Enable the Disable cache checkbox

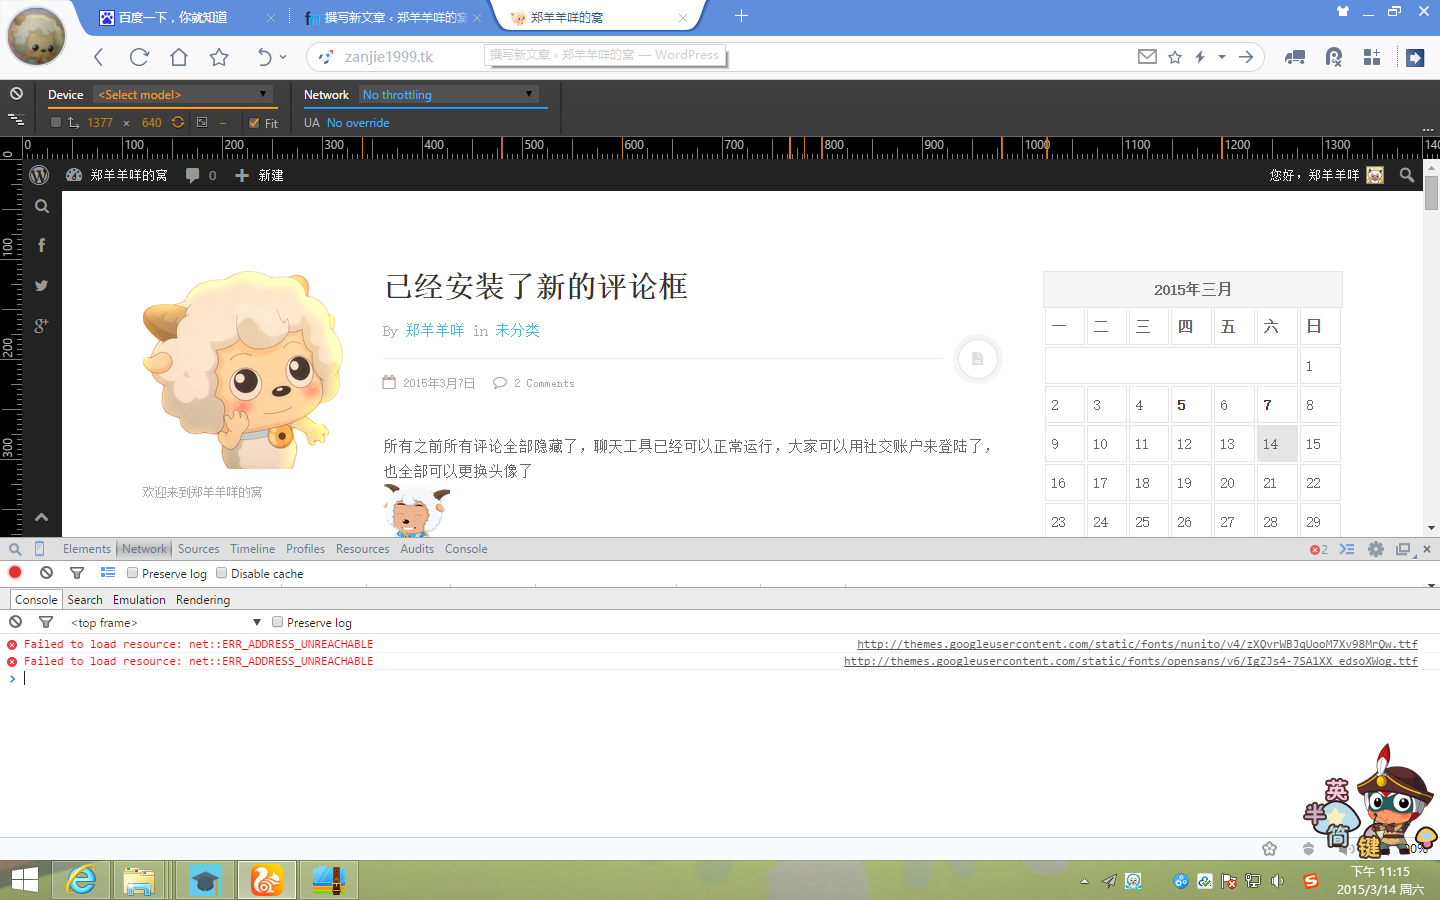(x=222, y=573)
